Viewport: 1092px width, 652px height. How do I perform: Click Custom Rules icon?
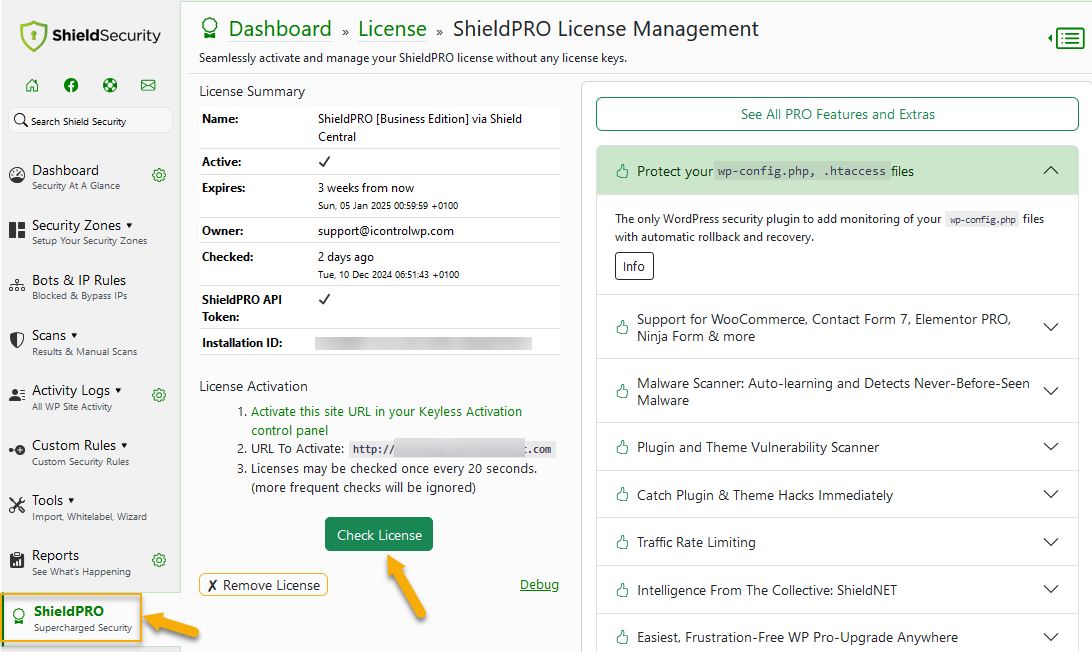click(17, 450)
